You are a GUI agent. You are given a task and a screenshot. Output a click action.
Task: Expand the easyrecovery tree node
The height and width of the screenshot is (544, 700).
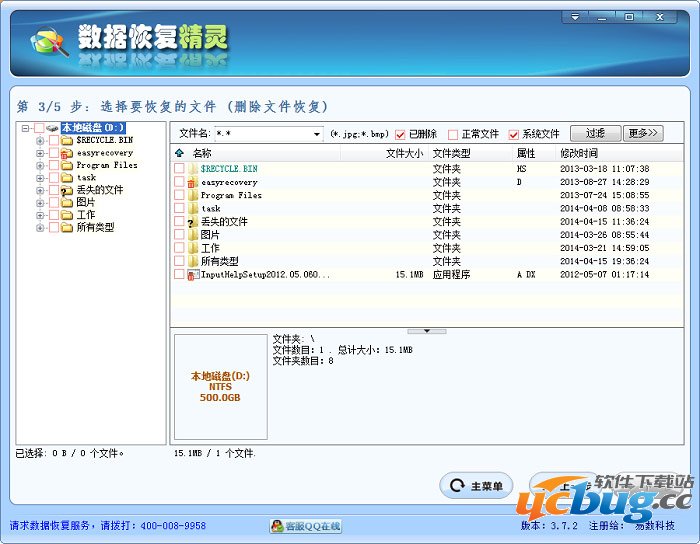click(40, 153)
